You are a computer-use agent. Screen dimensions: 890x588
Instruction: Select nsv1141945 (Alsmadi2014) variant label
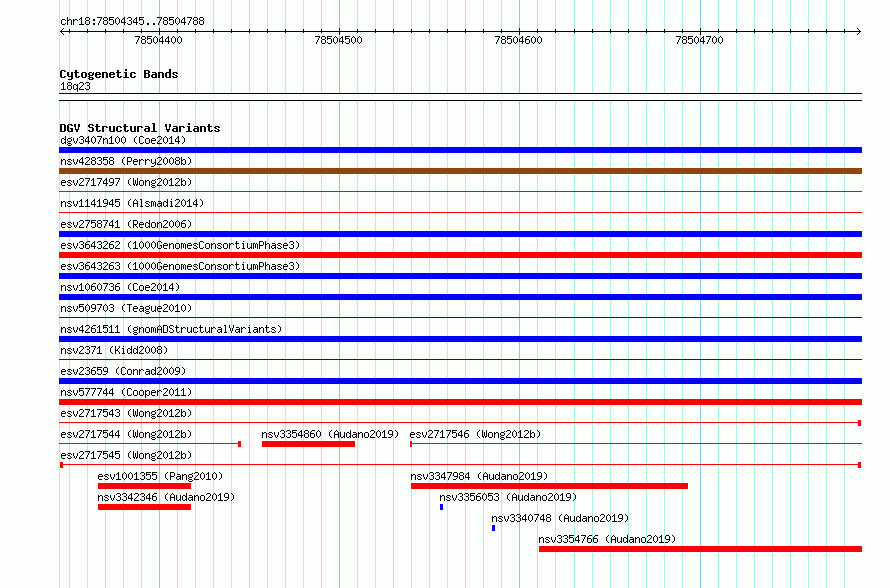pyautogui.click(x=132, y=203)
